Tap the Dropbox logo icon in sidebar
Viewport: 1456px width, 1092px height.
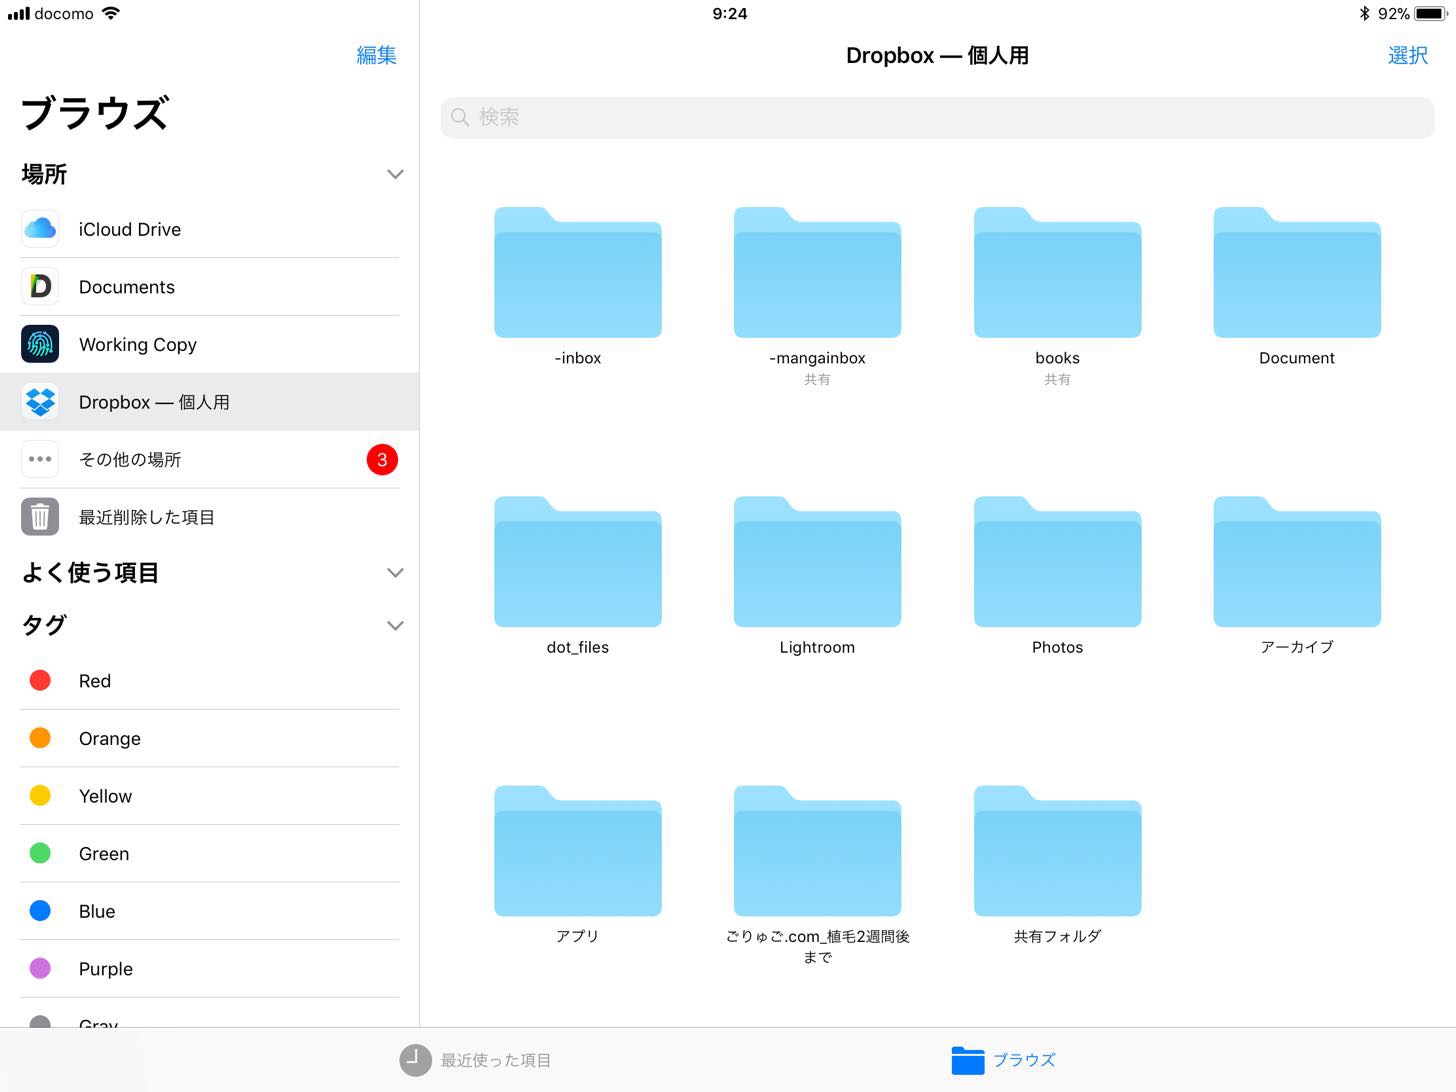(40, 402)
